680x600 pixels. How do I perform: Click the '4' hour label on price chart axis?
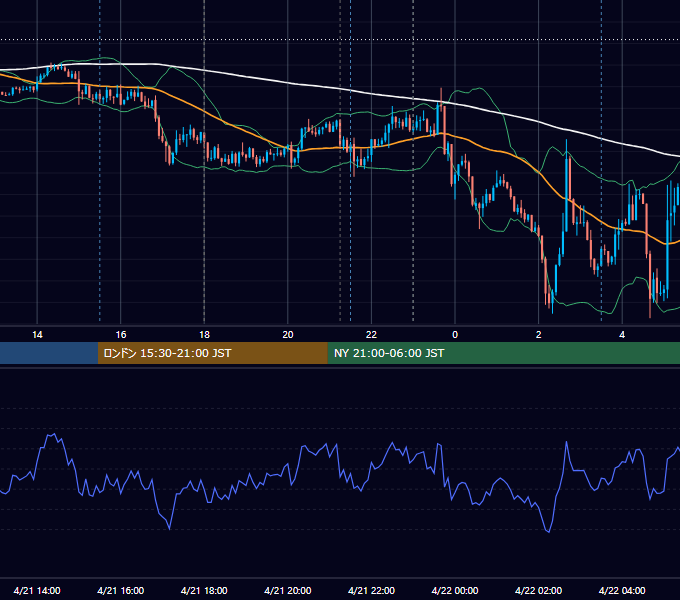622,335
